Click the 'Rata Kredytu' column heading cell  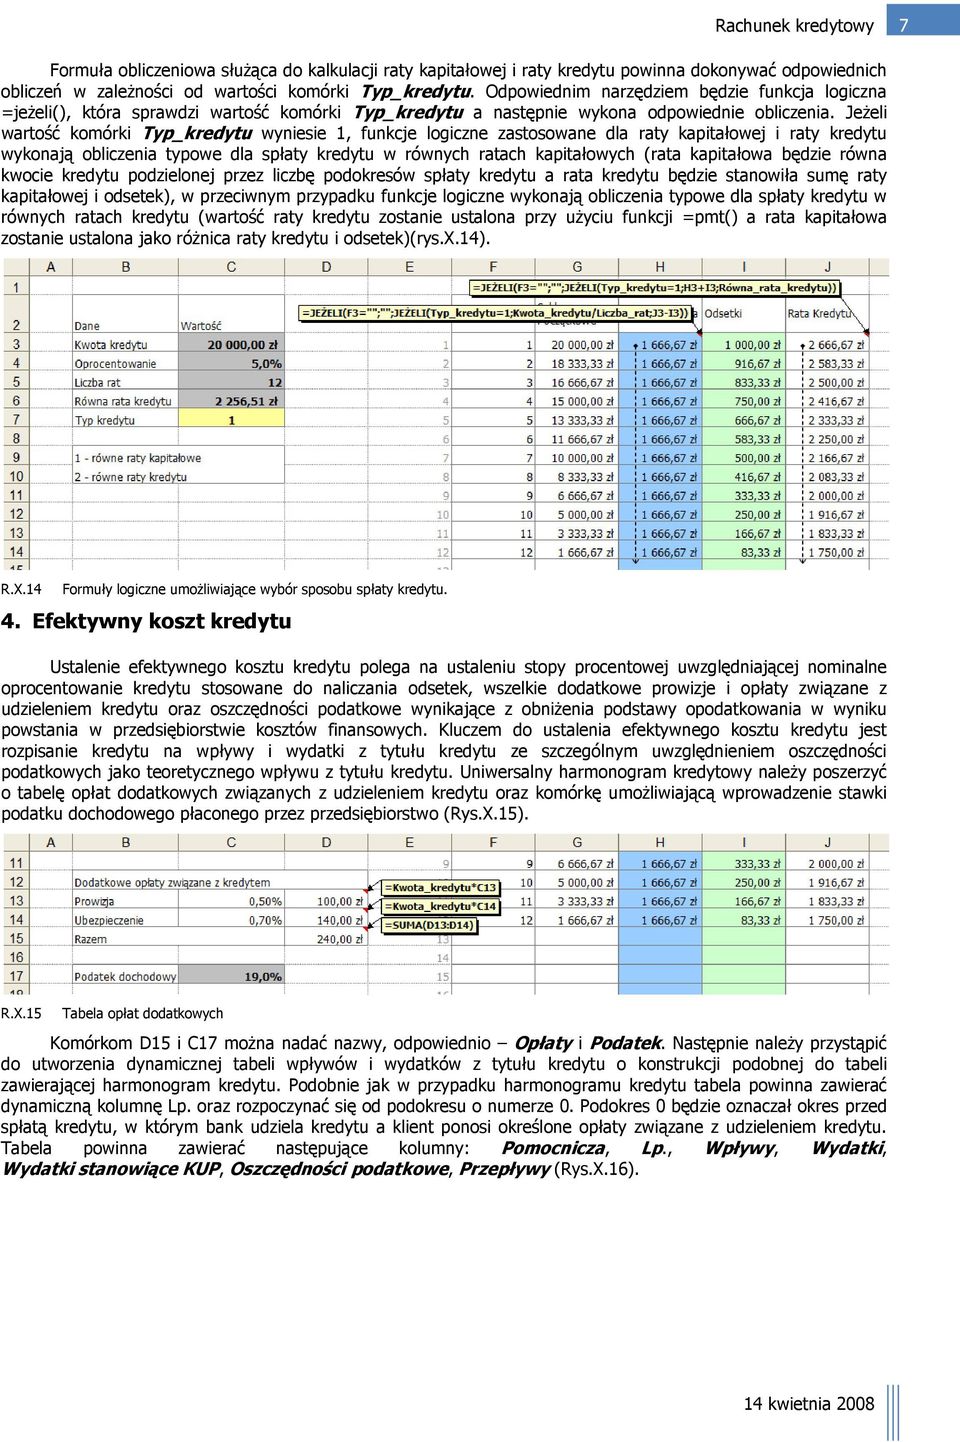[827, 314]
